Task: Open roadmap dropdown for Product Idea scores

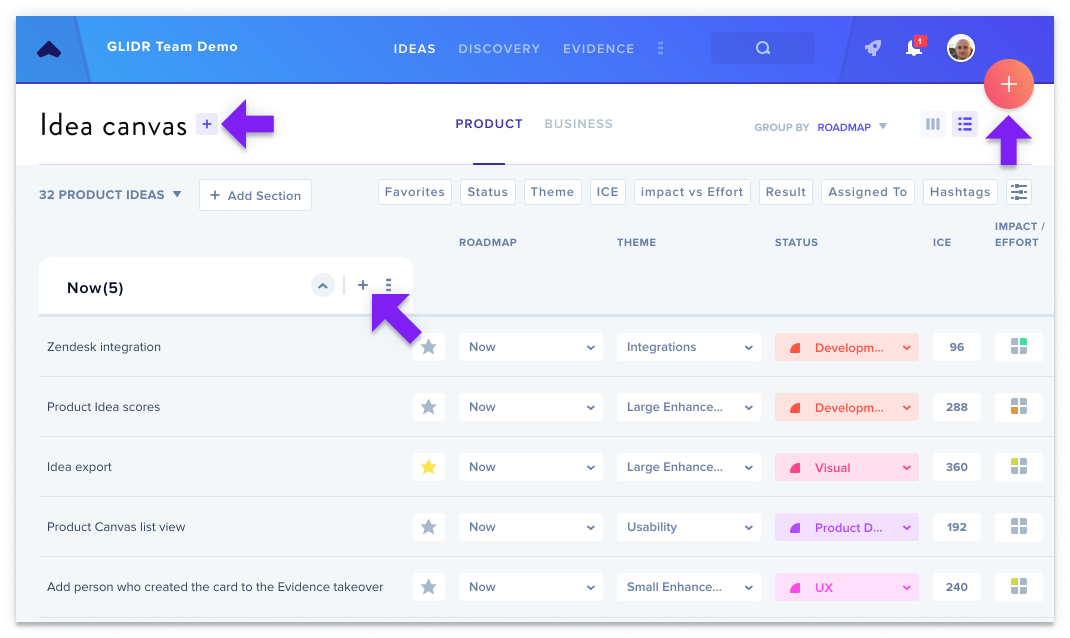Action: coord(531,407)
